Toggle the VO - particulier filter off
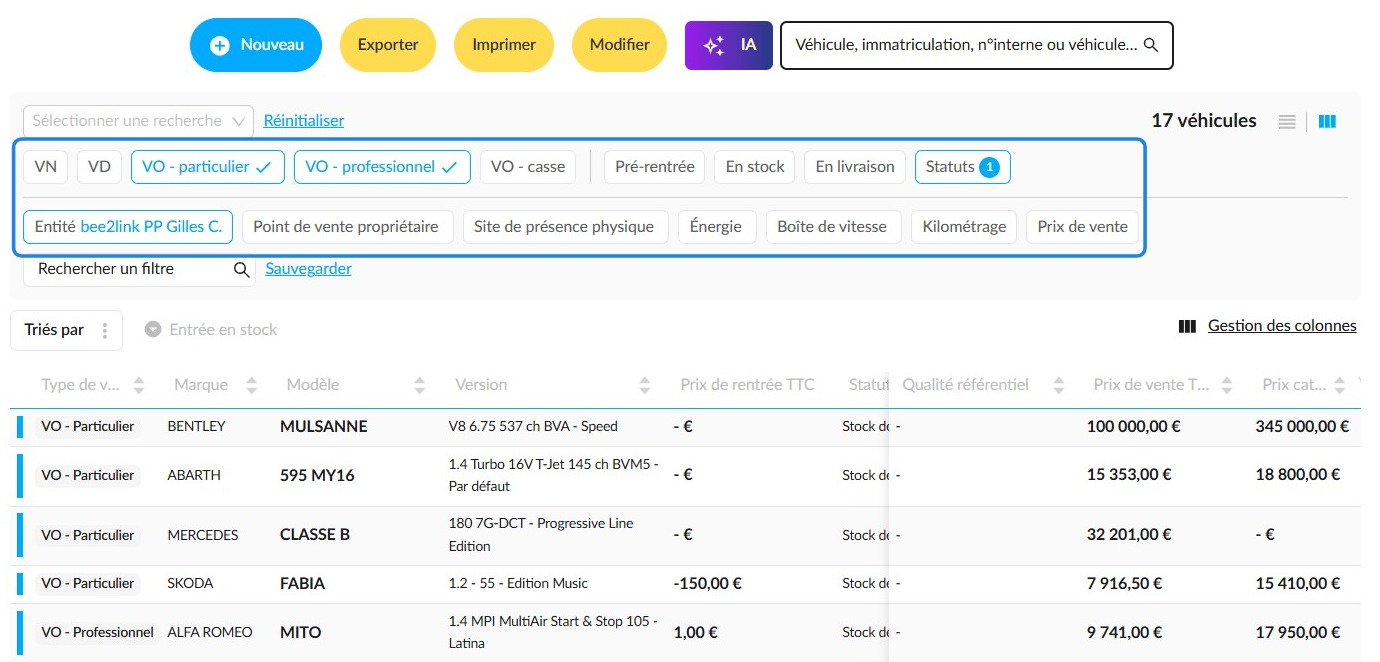The image size is (1380, 662). point(208,167)
